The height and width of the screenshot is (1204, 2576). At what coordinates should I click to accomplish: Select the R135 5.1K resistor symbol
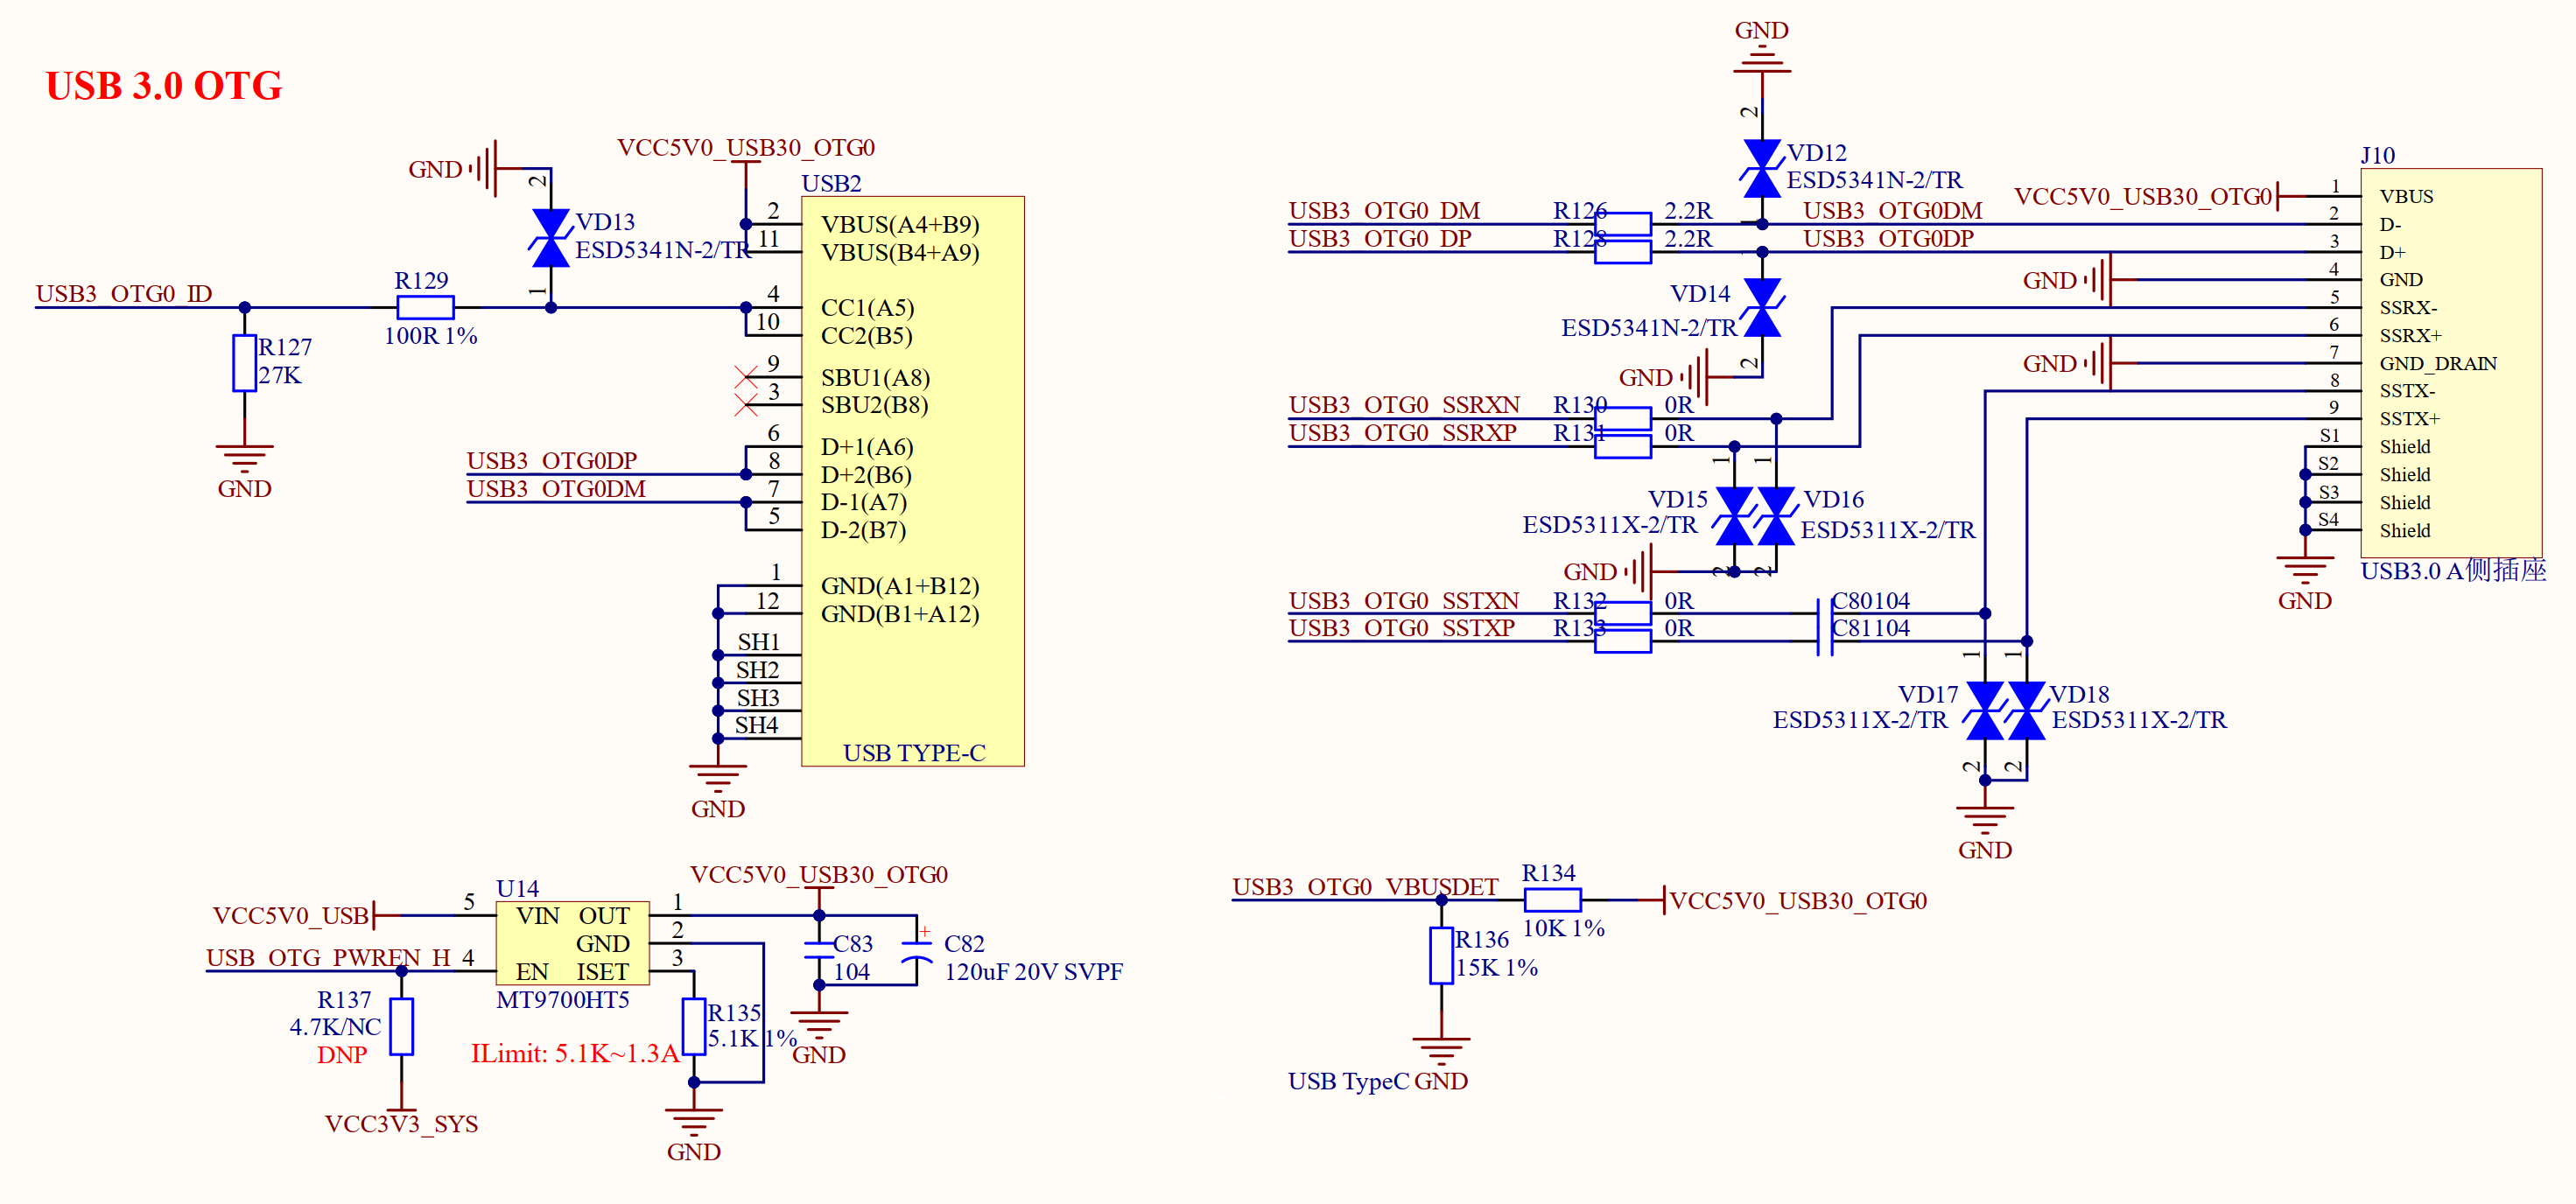click(x=693, y=1026)
